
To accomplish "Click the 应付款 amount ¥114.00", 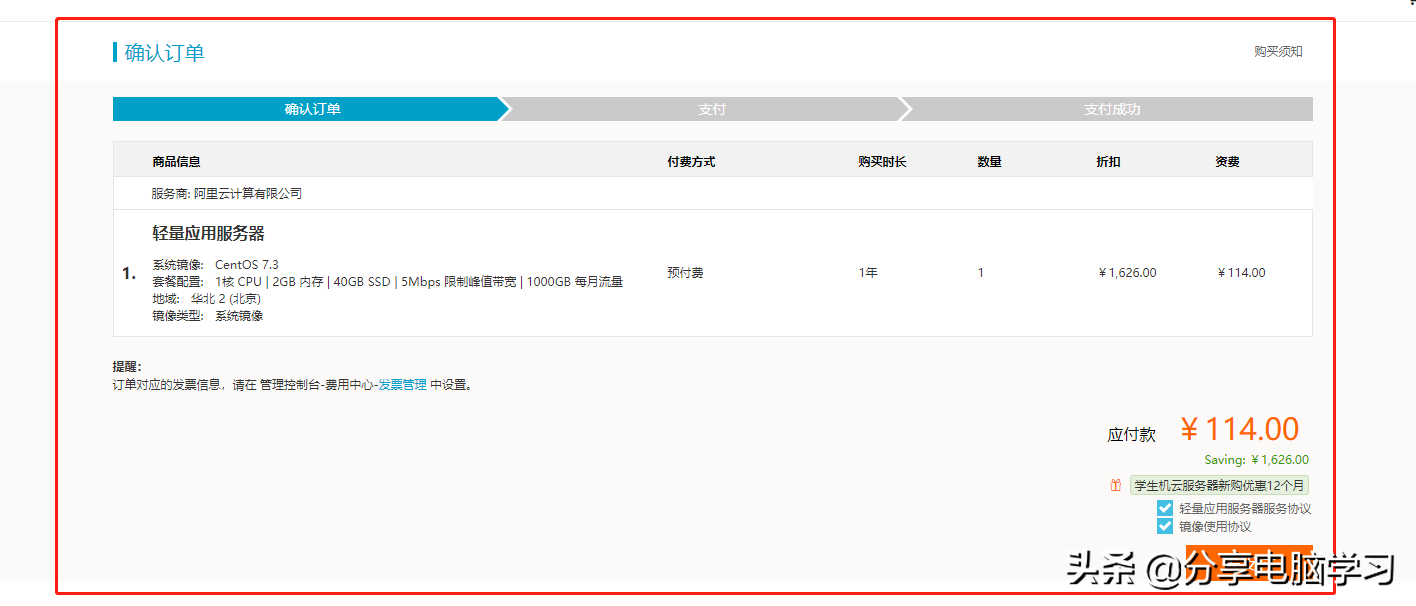I will tap(1238, 429).
